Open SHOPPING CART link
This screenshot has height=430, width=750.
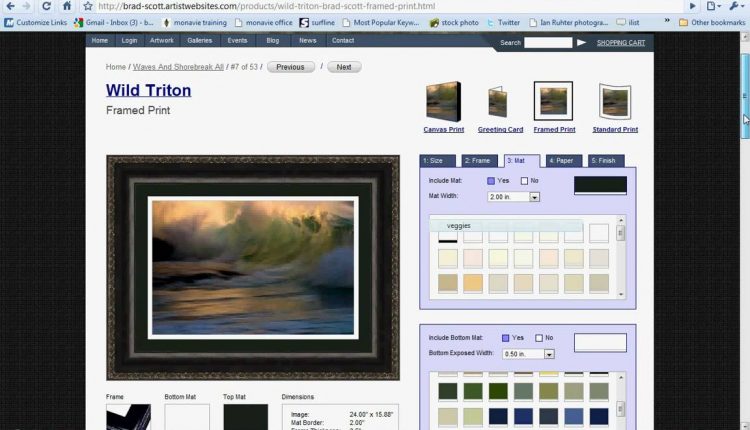point(621,43)
